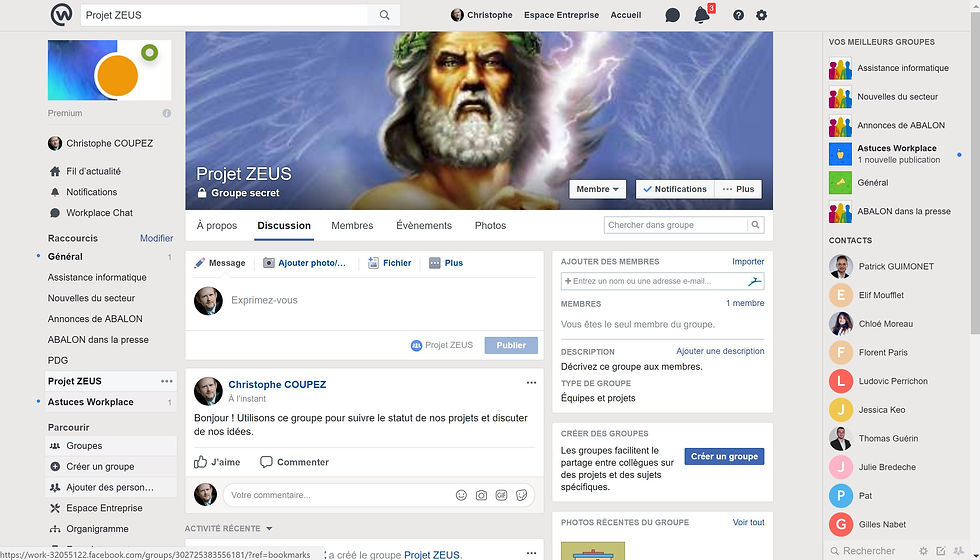Open the Astuces Workplace shortcut in sidebar
The width and height of the screenshot is (980, 560).
[91, 402]
